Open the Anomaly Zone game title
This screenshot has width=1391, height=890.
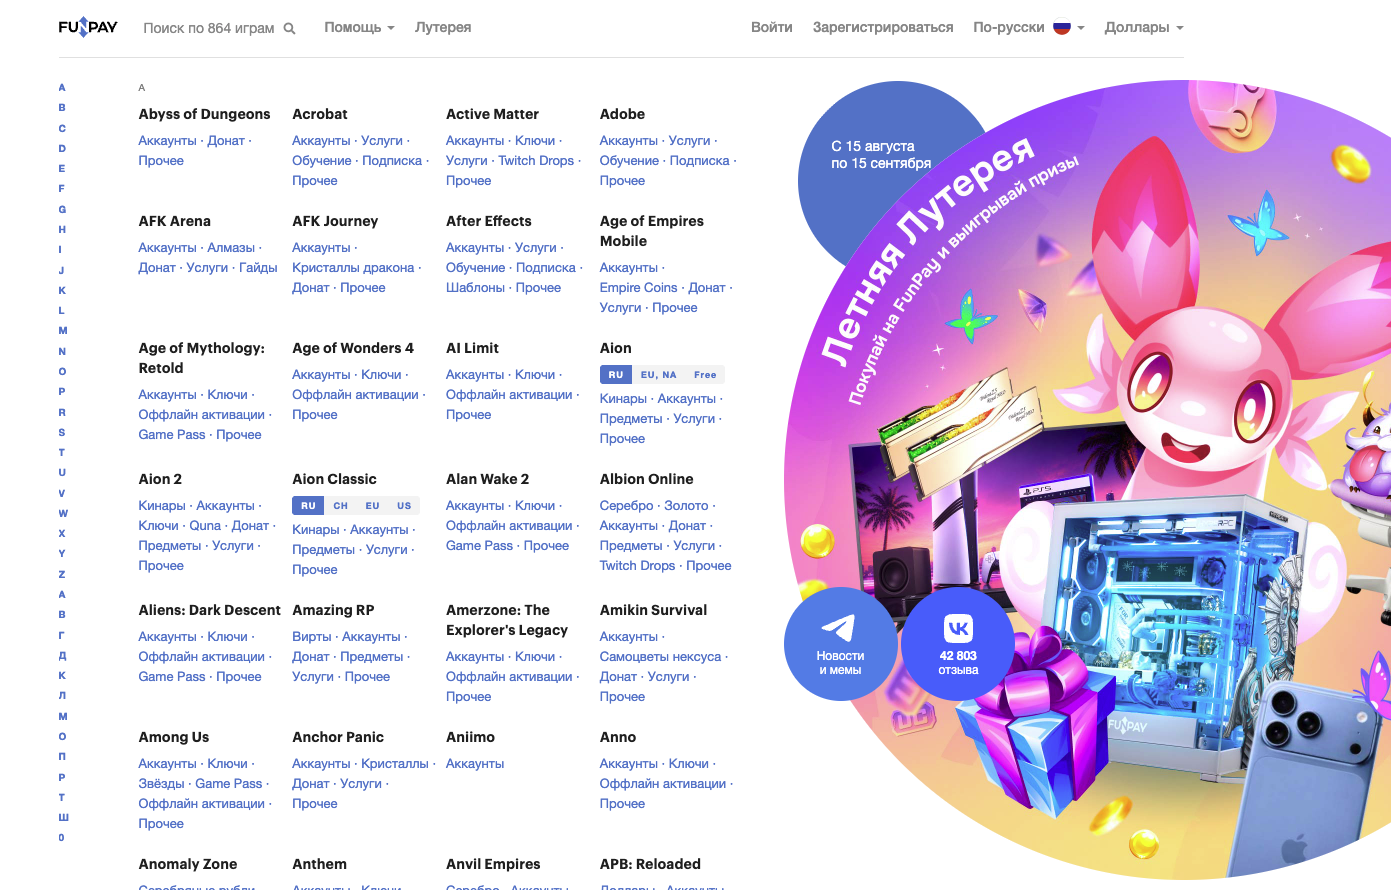pyautogui.click(x=188, y=864)
